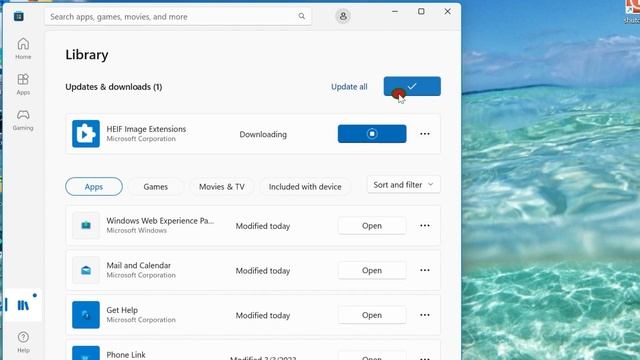
Task: Click the Windows Web Experience Pa... title
Action: [x=160, y=220]
